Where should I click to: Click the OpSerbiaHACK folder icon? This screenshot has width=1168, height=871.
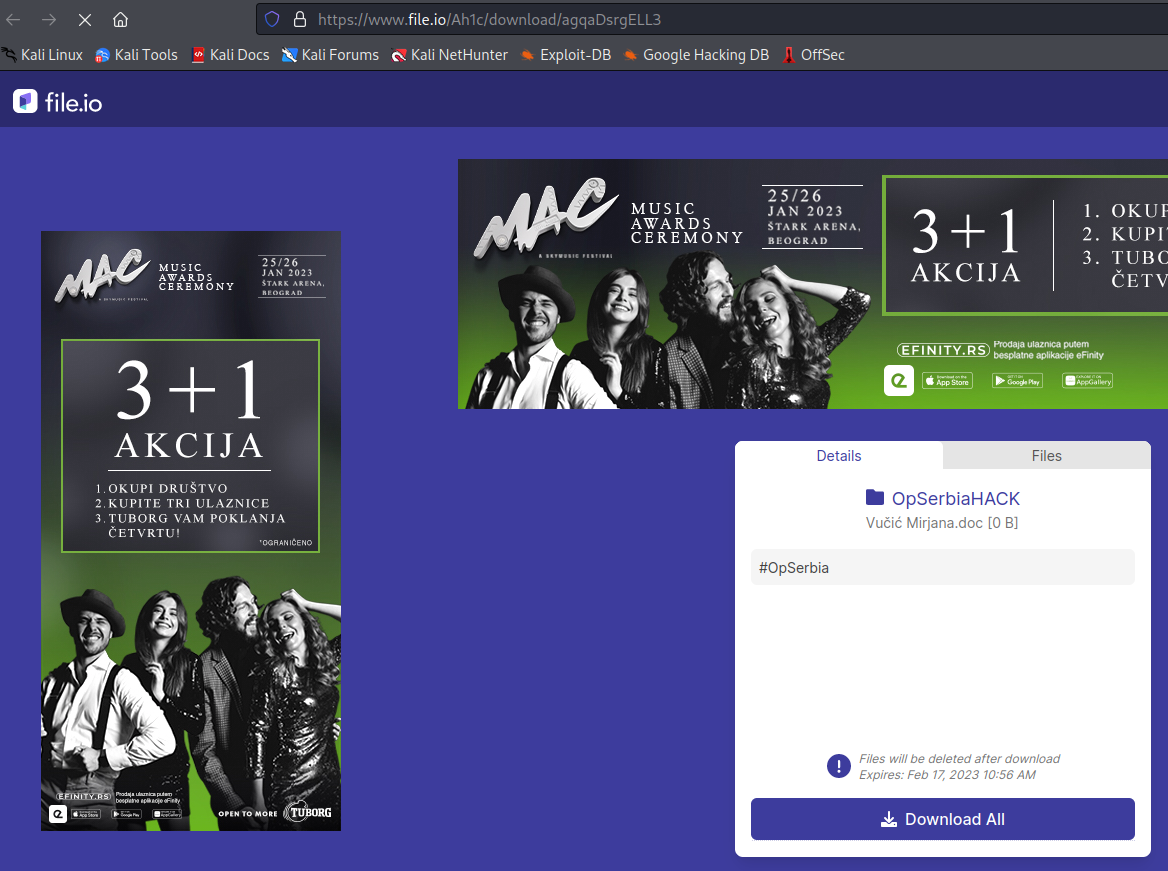[x=875, y=498]
